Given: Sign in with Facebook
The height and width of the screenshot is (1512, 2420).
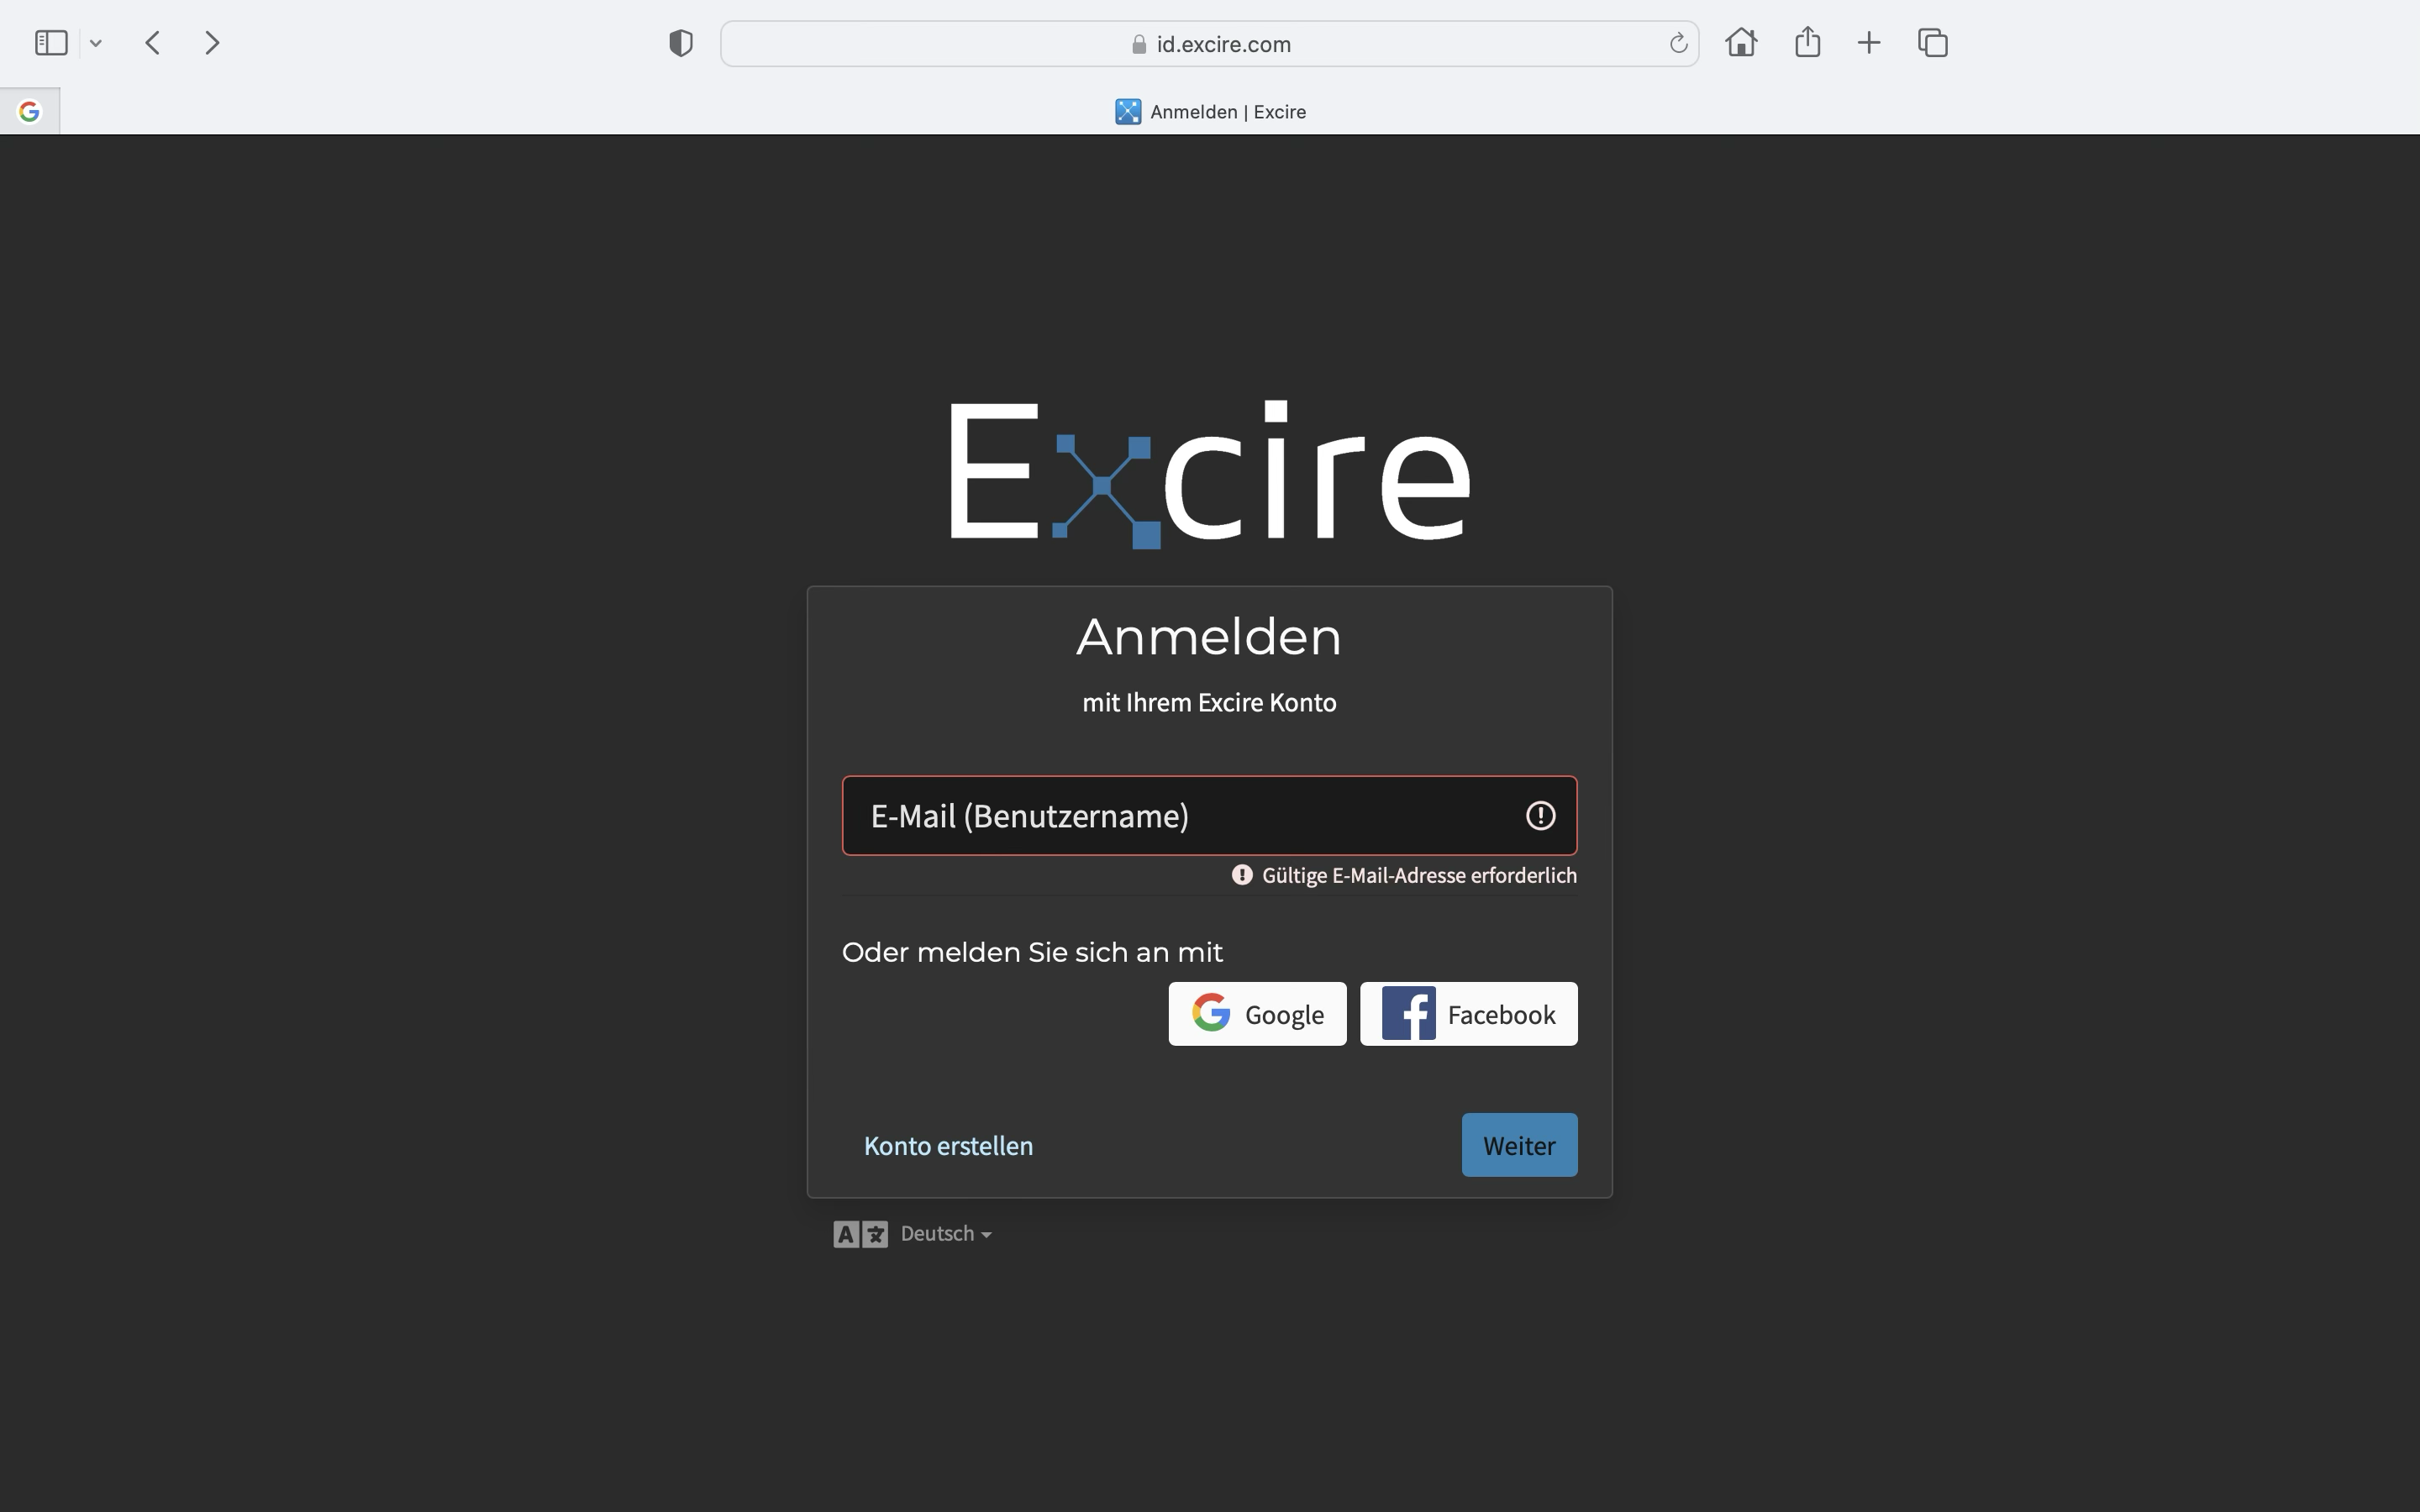Looking at the screenshot, I should (1468, 1014).
